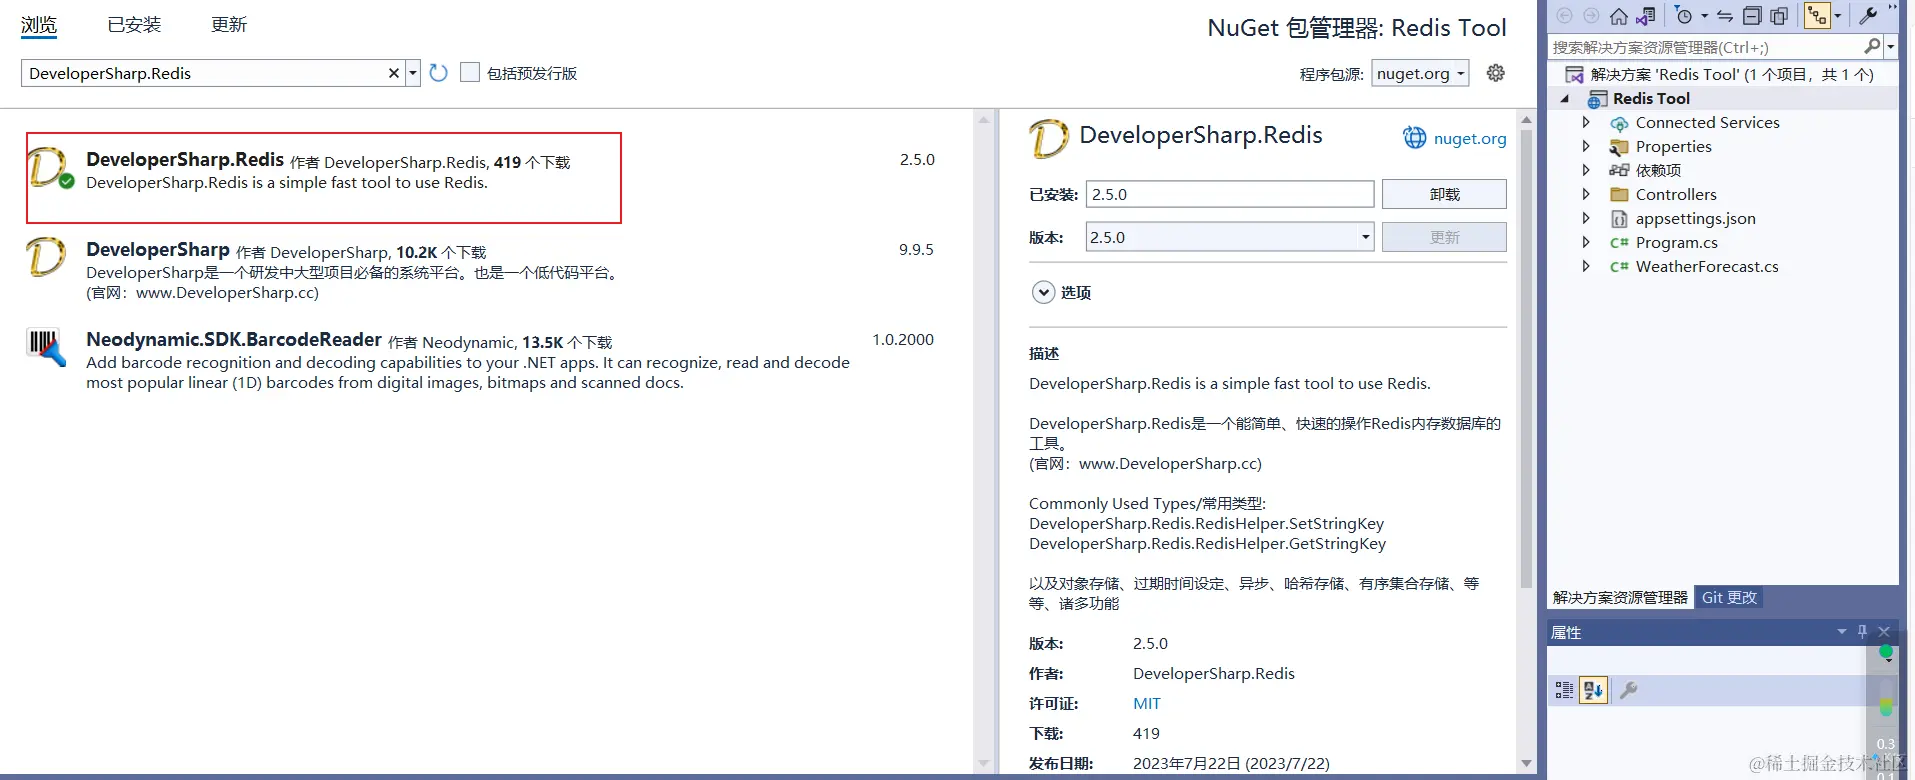The image size is (1915, 780).
Task: Select the Neodynamic.SDK.BarcodeReader package title
Action: pyautogui.click(x=234, y=339)
